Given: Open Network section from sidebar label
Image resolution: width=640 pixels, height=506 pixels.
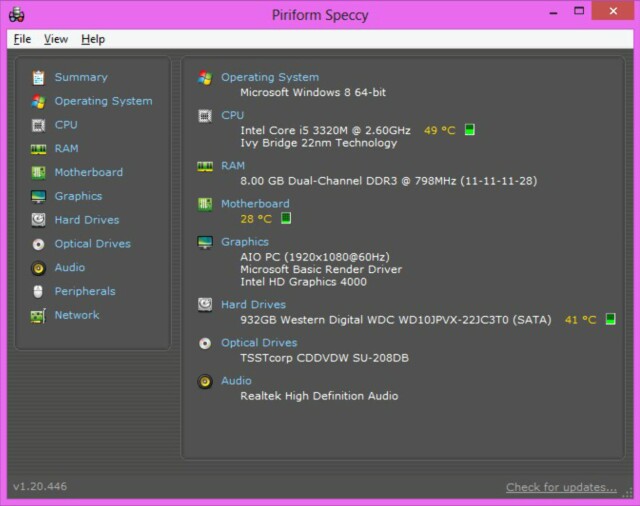Looking at the screenshot, I should 77,315.
